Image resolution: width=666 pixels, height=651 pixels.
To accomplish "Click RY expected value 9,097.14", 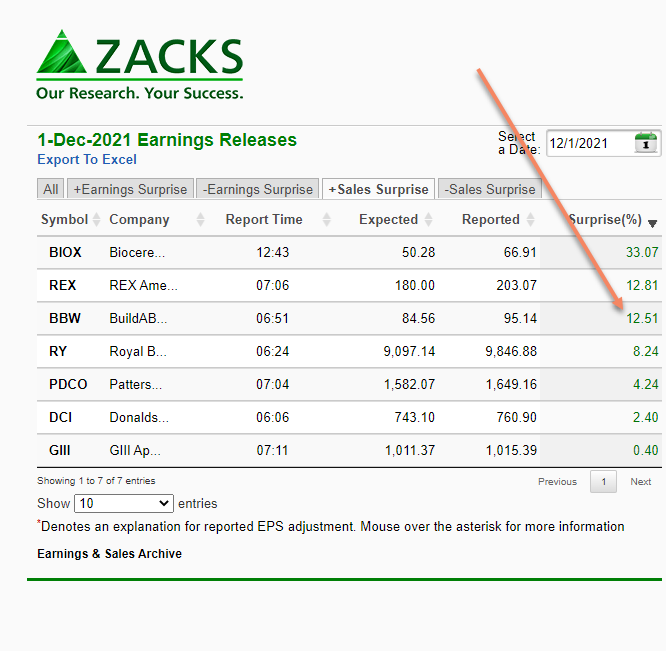I will [409, 351].
